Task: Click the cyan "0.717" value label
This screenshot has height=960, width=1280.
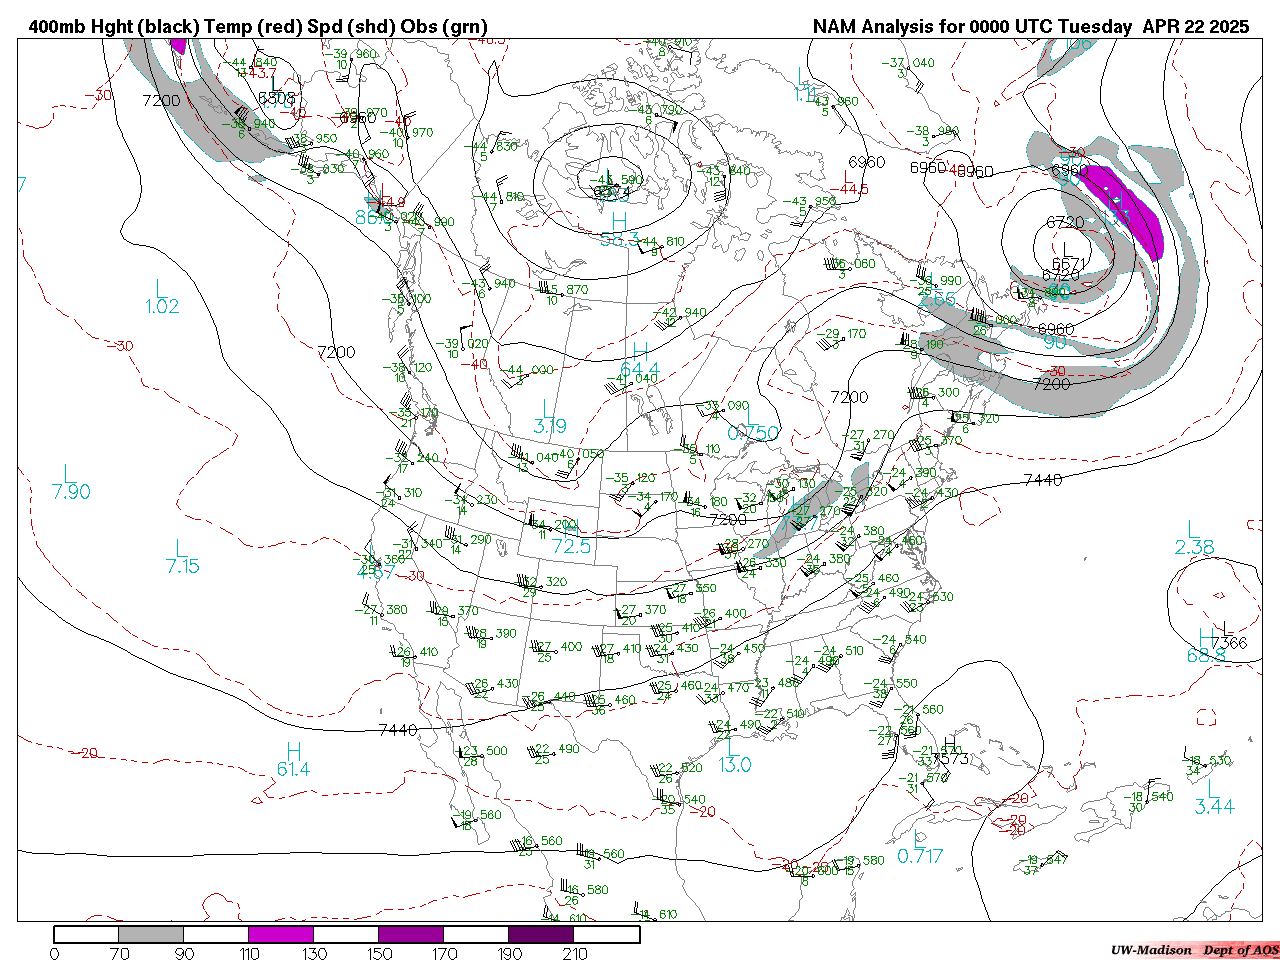Action: pyautogui.click(x=920, y=856)
